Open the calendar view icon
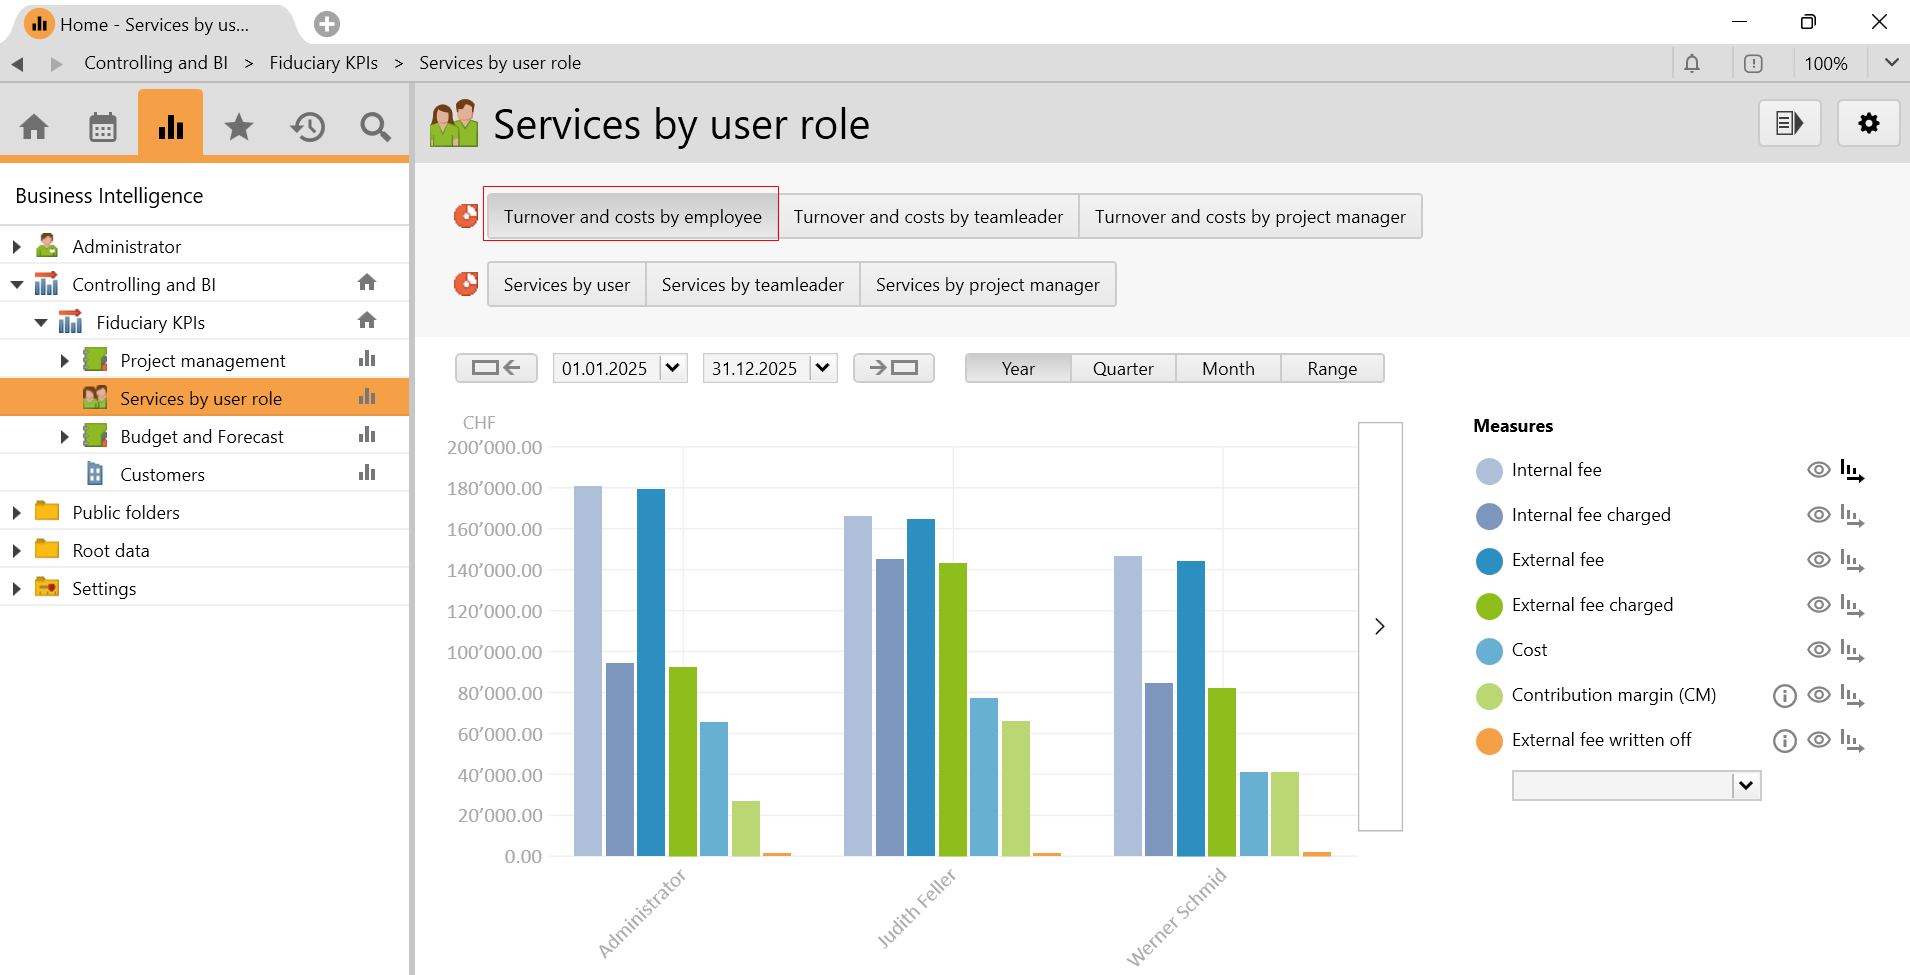 coord(103,127)
